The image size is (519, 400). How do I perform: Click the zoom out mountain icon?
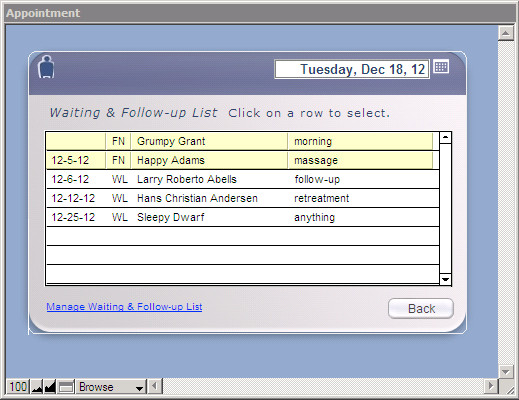pos(37,387)
